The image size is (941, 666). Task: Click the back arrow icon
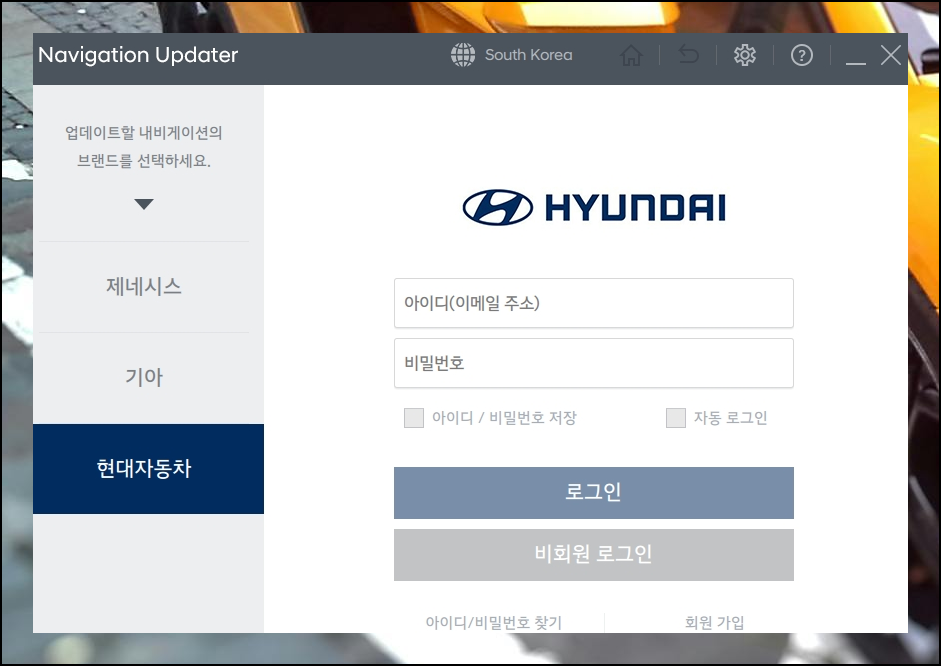(x=688, y=55)
